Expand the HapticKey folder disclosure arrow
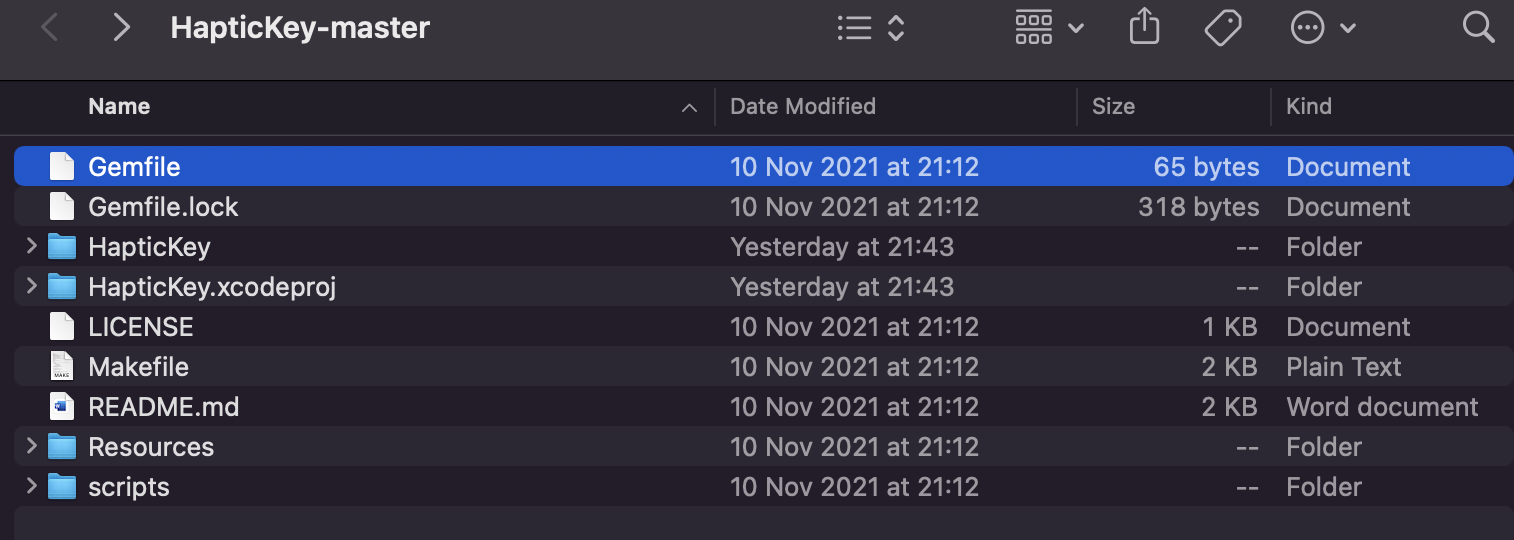The height and width of the screenshot is (540, 1514). pyautogui.click(x=31, y=246)
